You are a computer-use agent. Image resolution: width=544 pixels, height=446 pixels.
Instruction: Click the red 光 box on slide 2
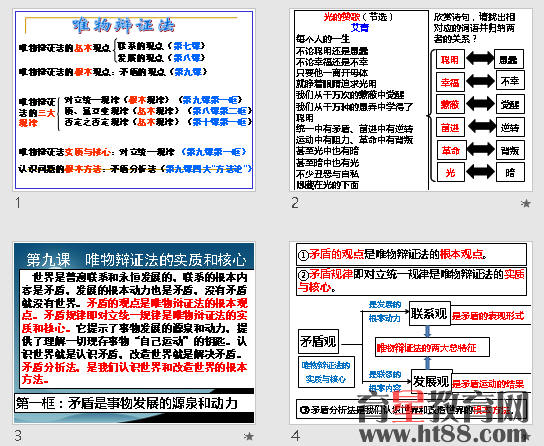coord(450,172)
